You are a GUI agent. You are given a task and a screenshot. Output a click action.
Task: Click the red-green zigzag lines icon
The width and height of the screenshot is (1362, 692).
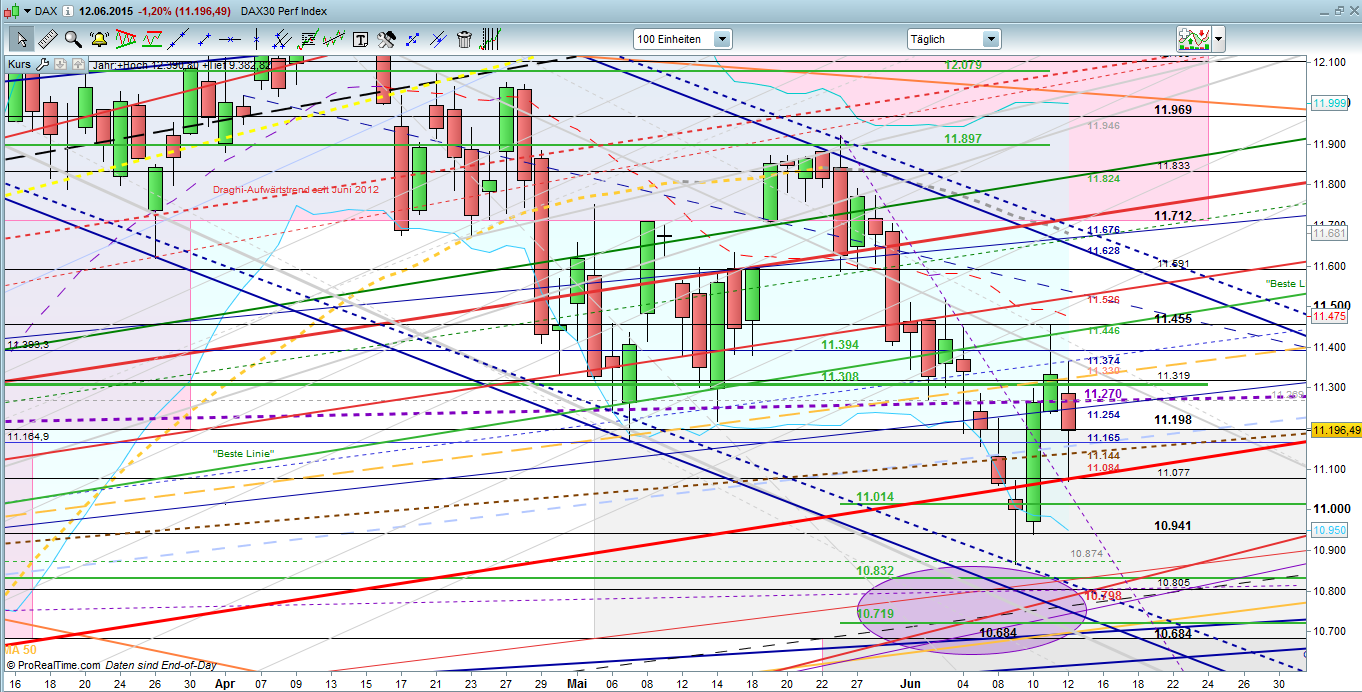point(334,39)
